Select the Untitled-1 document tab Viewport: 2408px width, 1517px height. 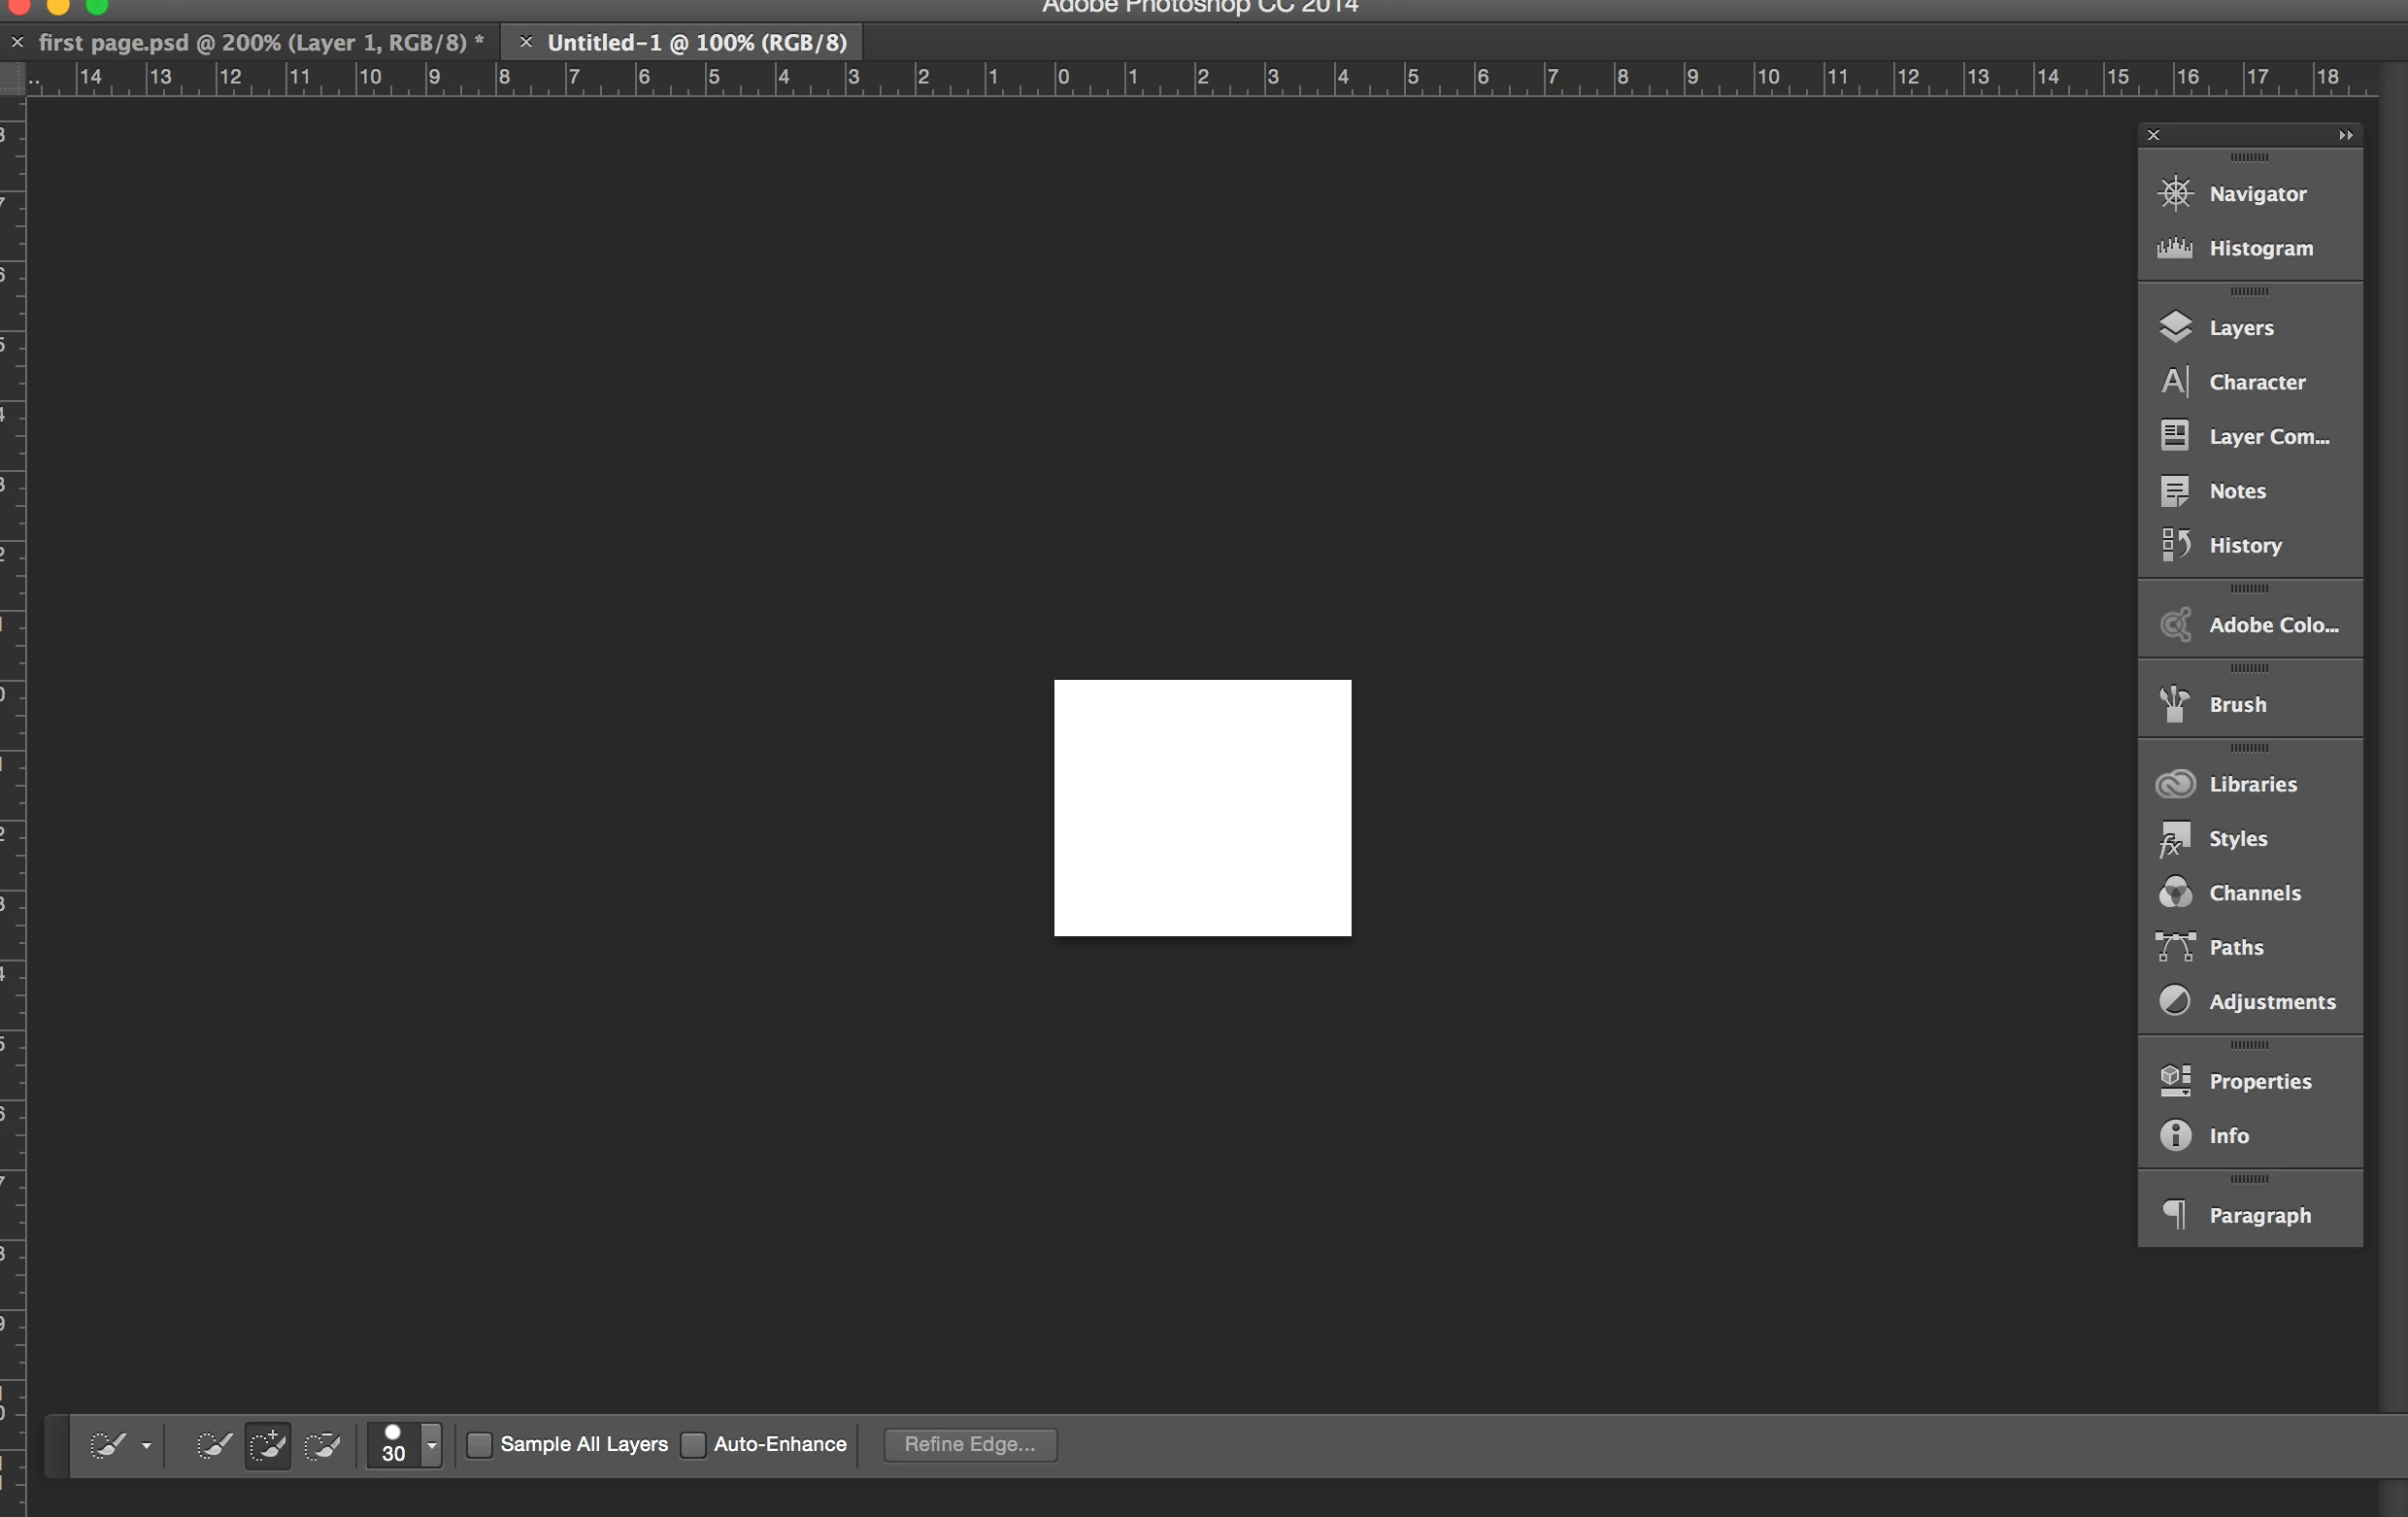pos(696,43)
